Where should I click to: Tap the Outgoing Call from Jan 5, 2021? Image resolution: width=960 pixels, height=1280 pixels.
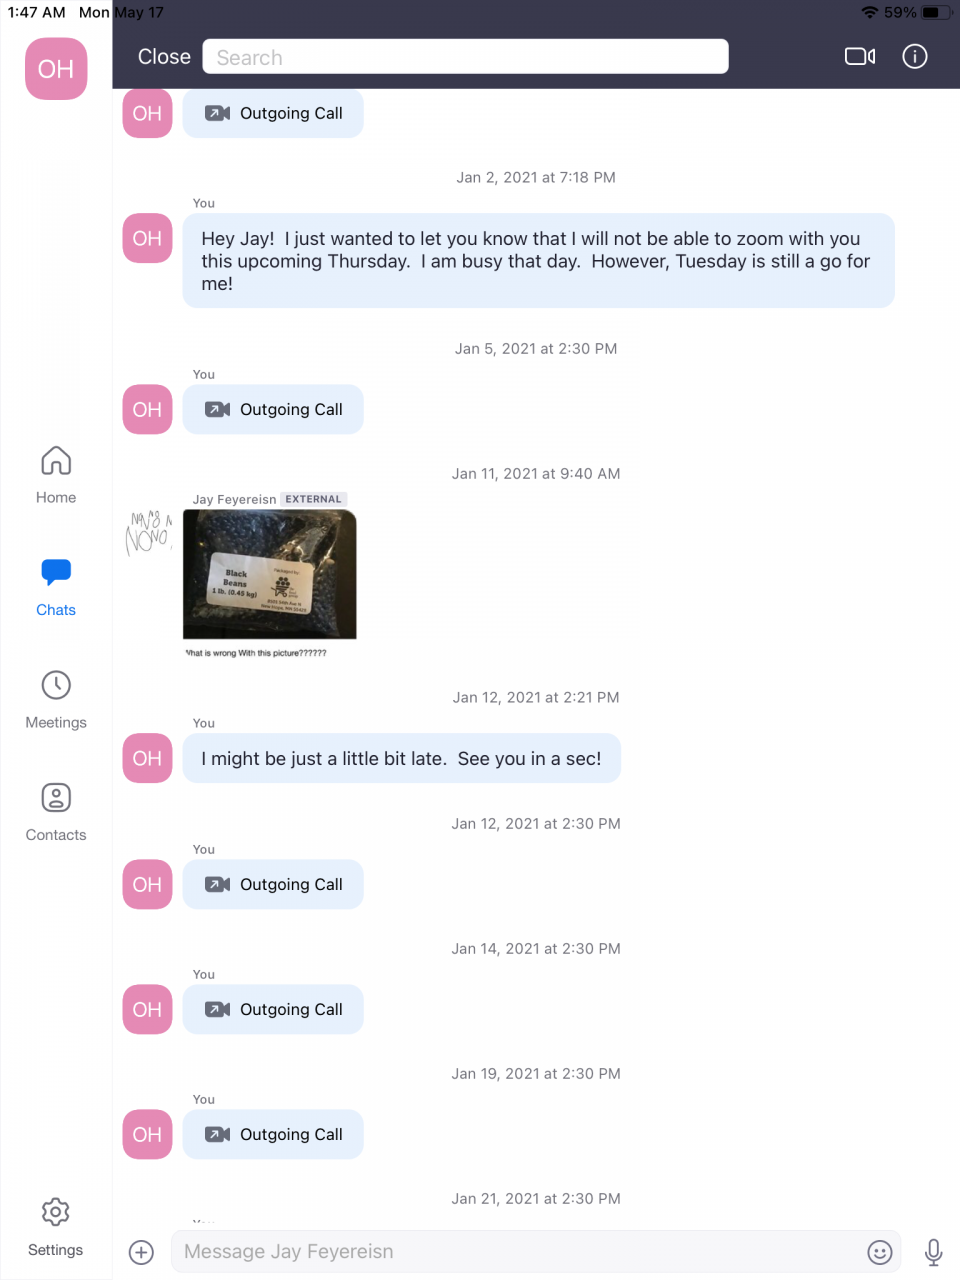point(273,410)
